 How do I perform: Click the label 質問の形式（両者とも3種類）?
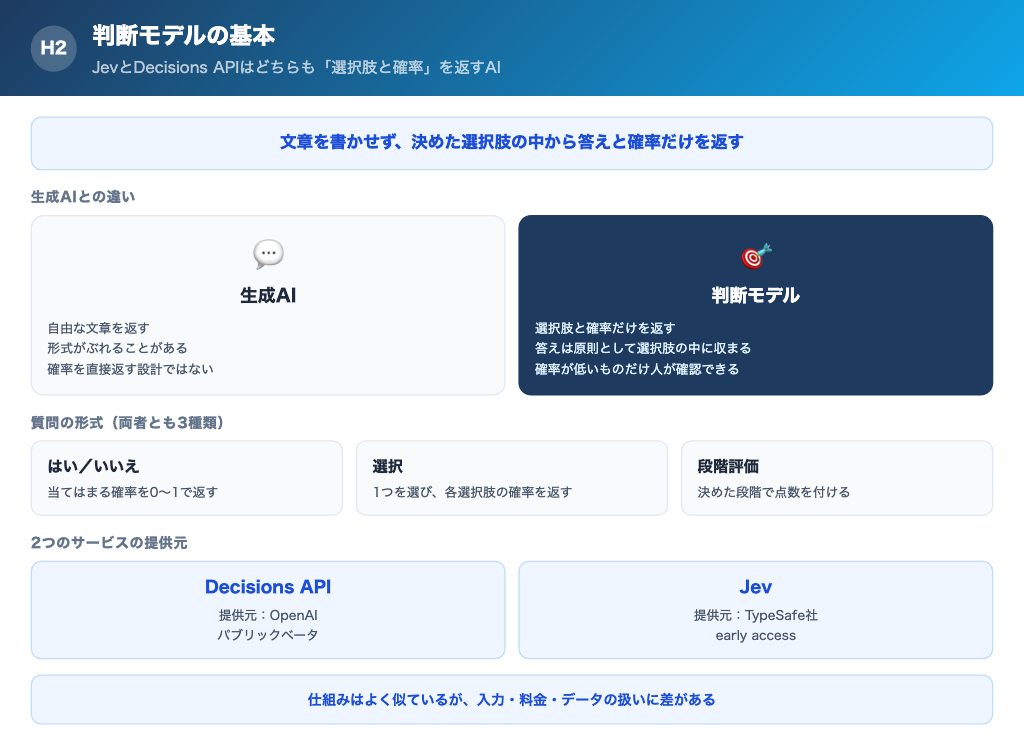[x=127, y=423]
